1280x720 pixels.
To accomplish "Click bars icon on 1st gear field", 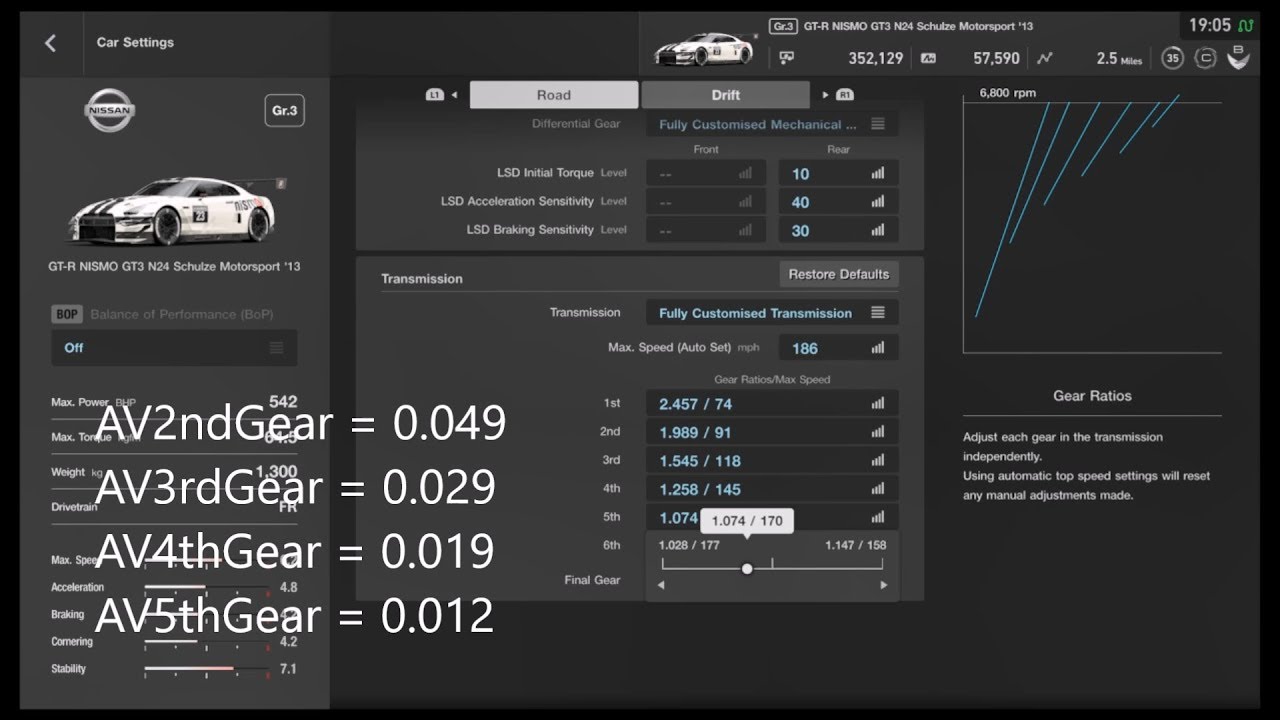I will coord(878,404).
